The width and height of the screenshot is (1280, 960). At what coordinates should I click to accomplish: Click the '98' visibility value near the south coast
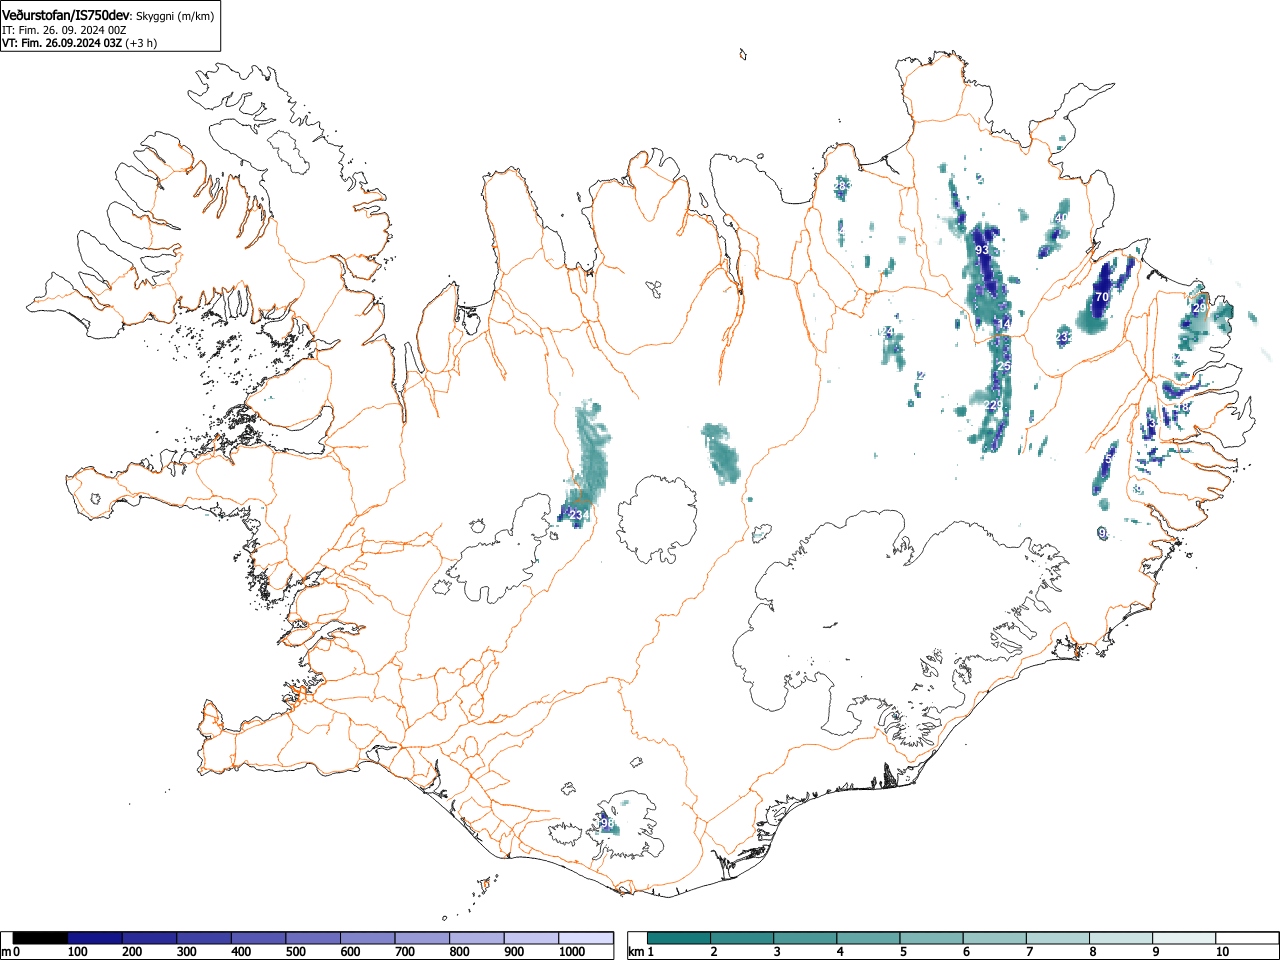[606, 824]
